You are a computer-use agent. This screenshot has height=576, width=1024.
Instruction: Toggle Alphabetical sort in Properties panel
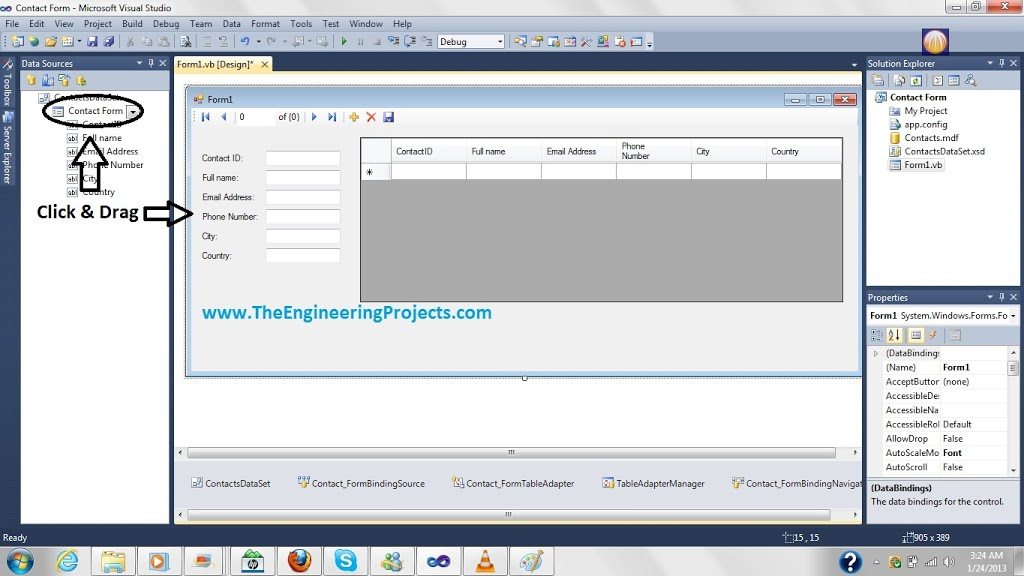(x=895, y=335)
